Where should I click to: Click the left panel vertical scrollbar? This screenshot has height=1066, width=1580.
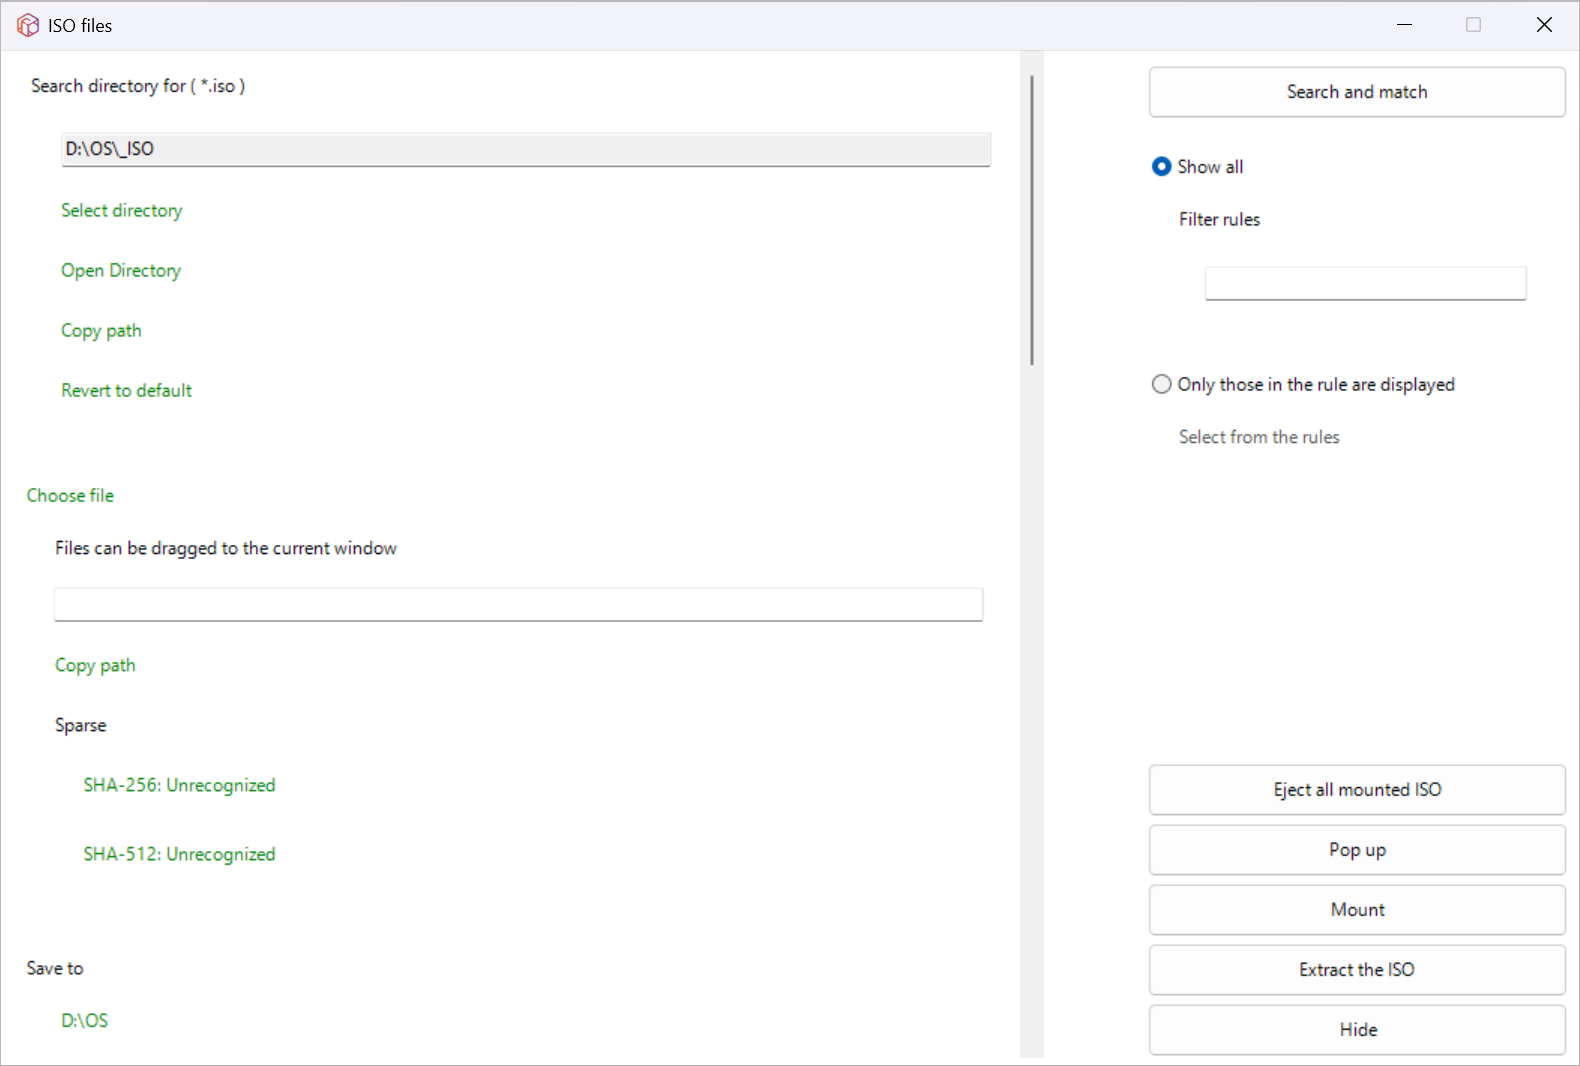1031,220
